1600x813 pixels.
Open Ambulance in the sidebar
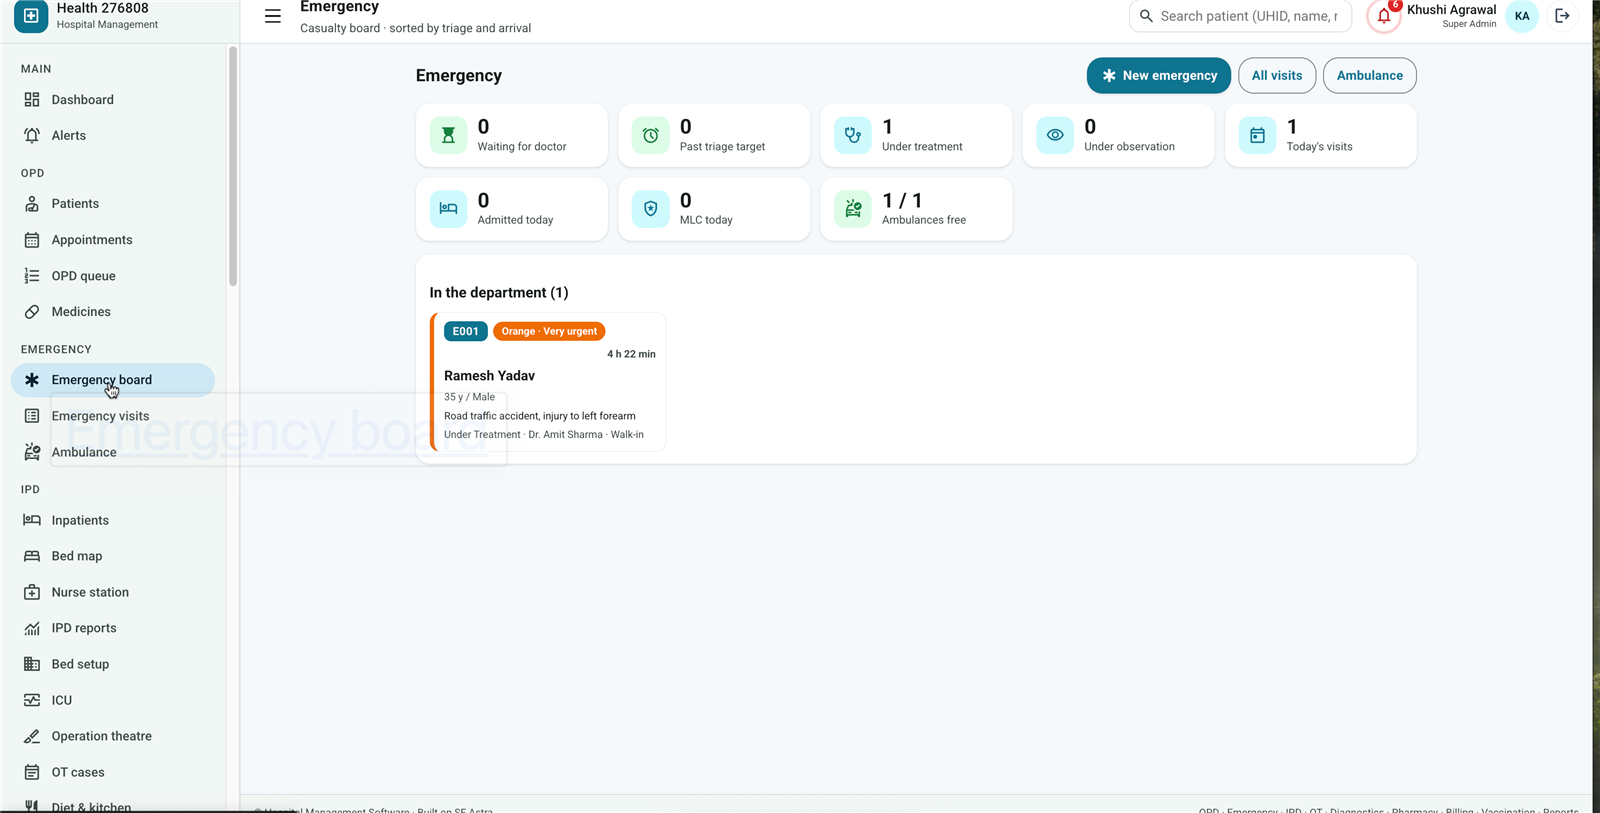point(113,452)
